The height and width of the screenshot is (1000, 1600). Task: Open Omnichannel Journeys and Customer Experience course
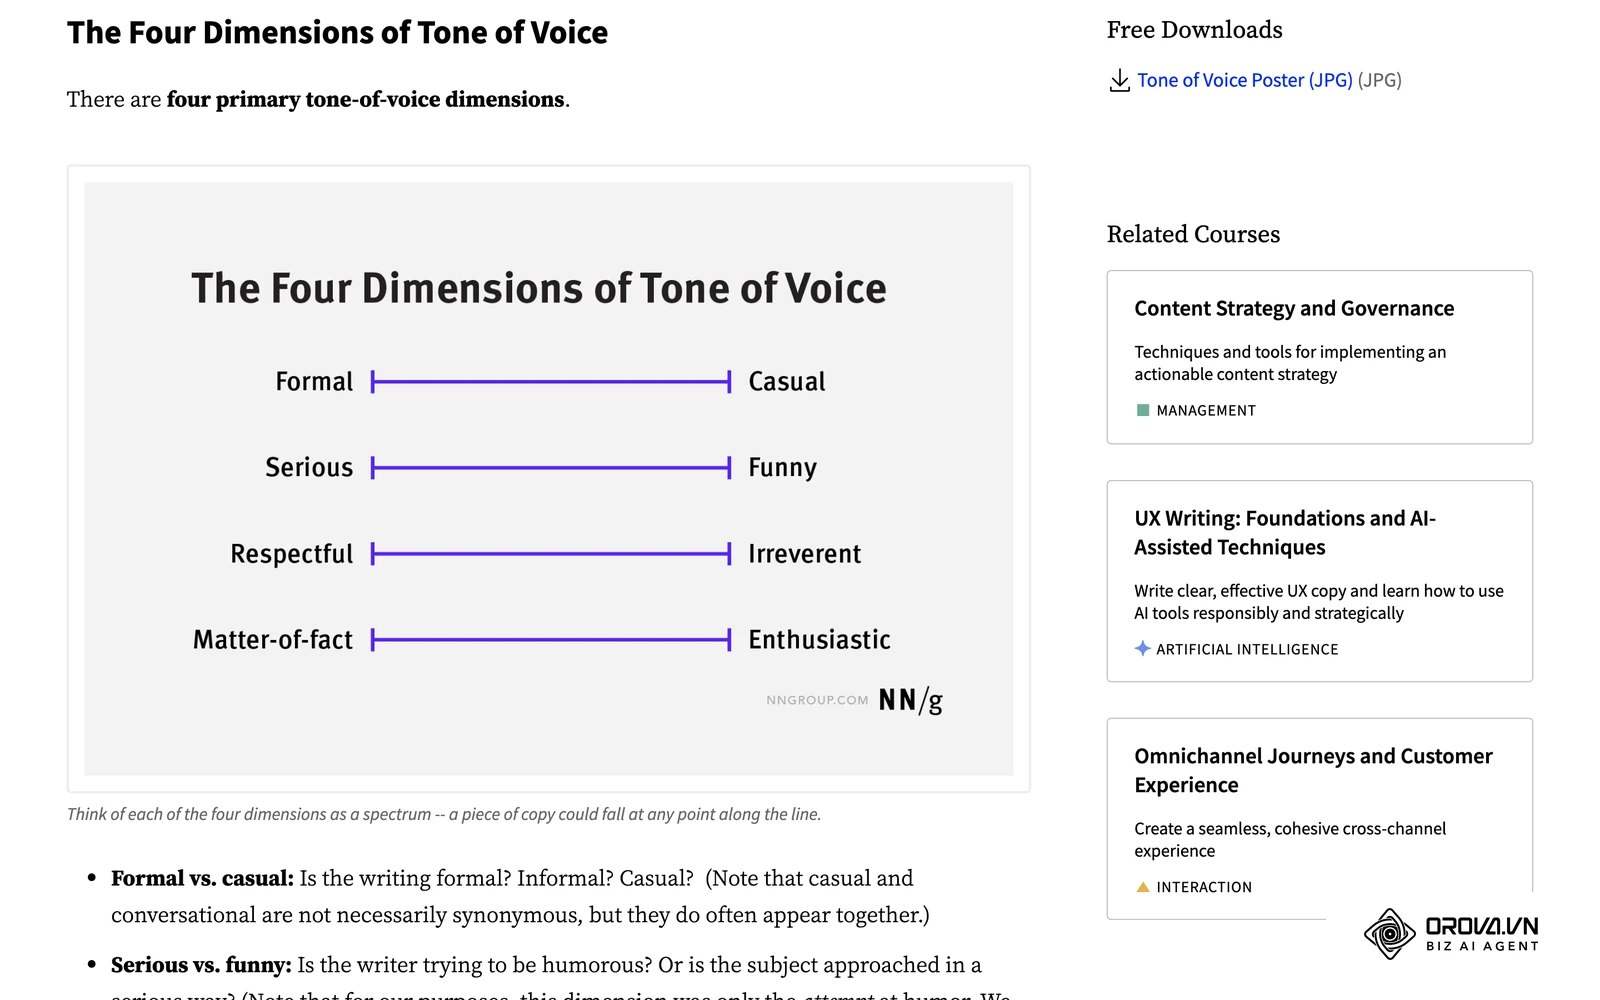click(1319, 818)
